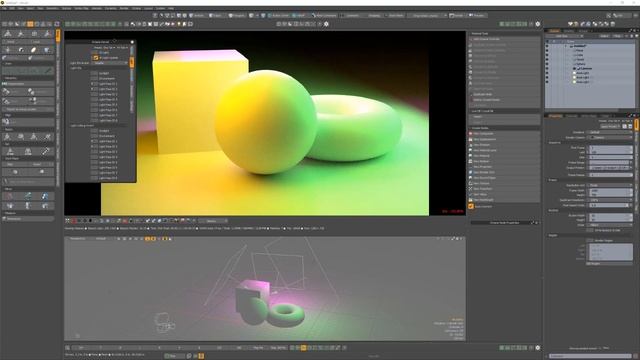
Task: Open the Resolution Unit dropdown
Action: coord(610,185)
